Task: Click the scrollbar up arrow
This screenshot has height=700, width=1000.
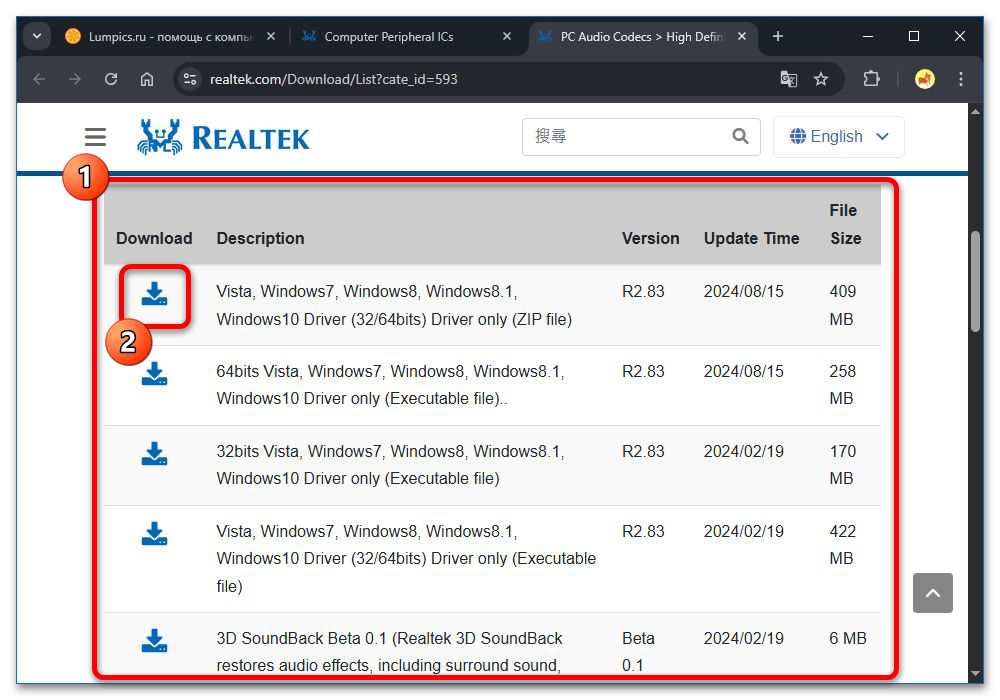Action: pyautogui.click(x=975, y=112)
